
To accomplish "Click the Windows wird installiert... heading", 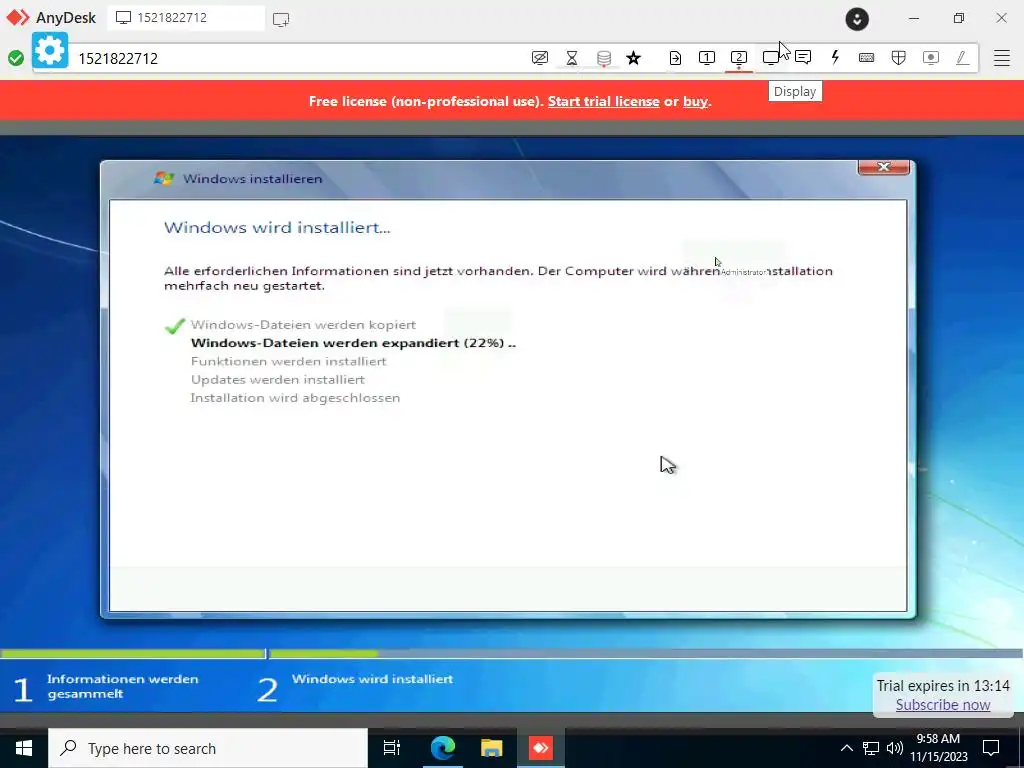I will point(277,228).
